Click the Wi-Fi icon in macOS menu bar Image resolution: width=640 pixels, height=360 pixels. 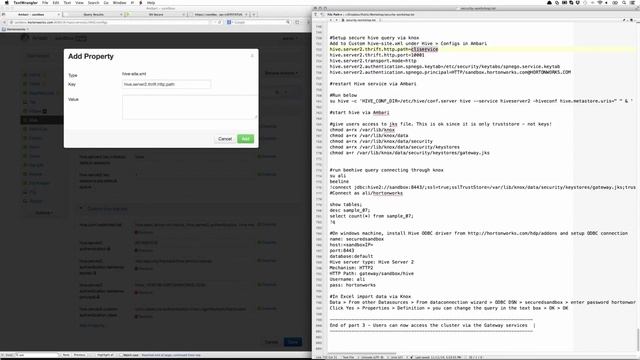pyautogui.click(x=600, y=2)
